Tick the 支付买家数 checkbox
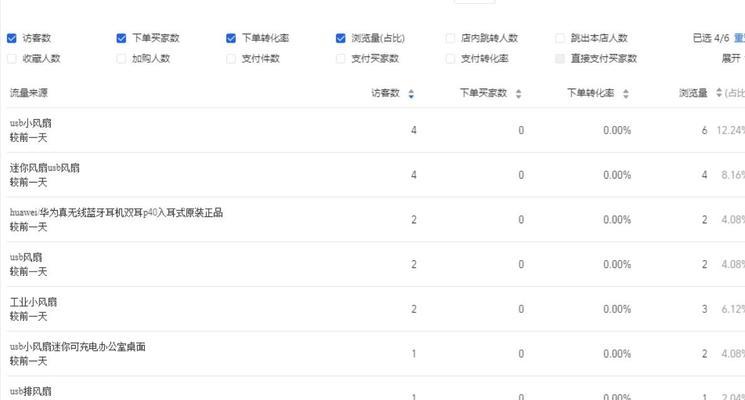 tap(341, 58)
